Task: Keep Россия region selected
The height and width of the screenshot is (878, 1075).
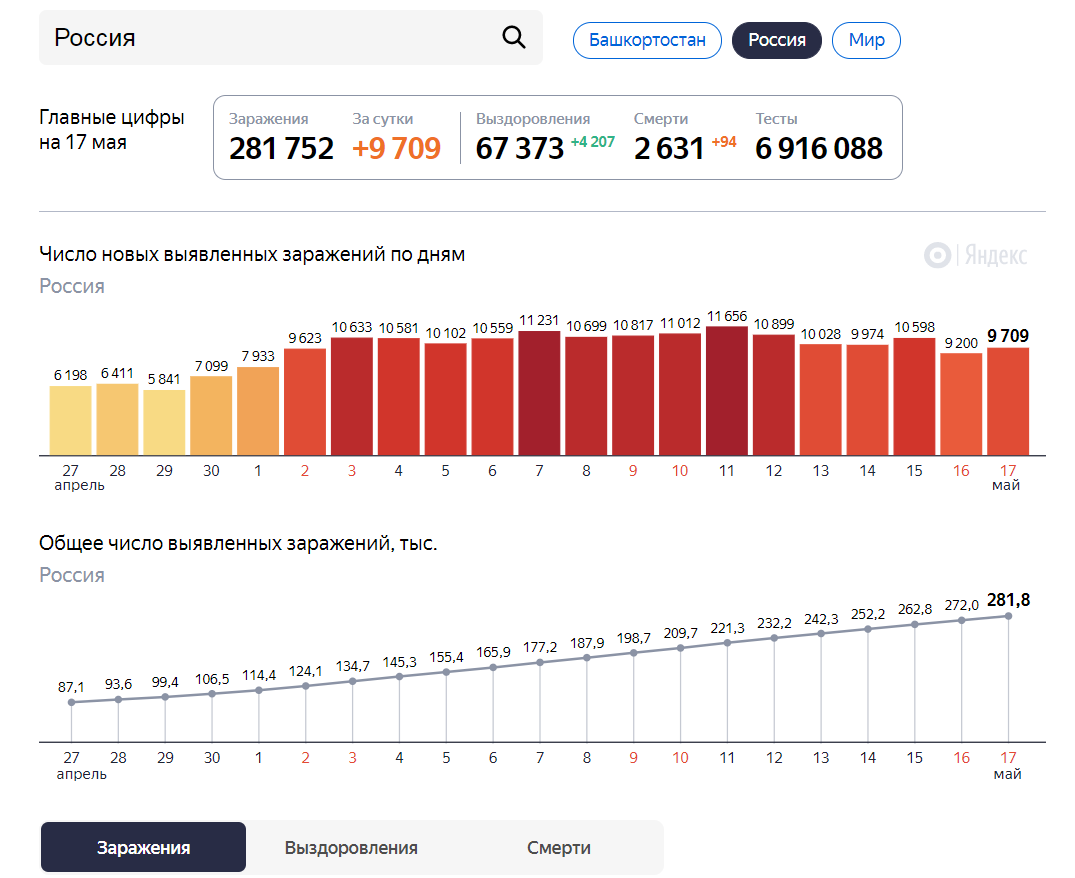Action: click(x=777, y=40)
